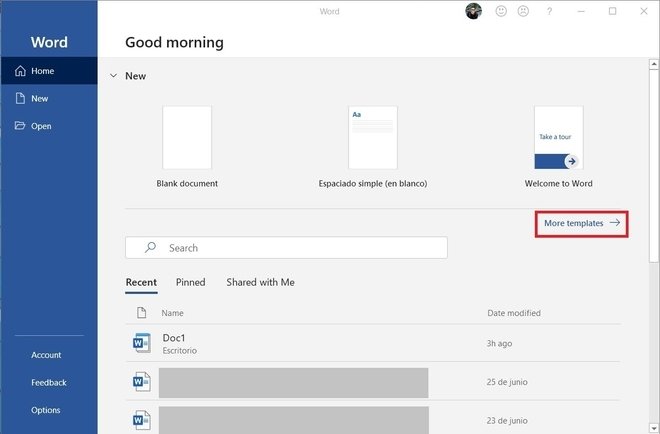Click the '25 de junio' date entry
660x434 pixels.
tap(507, 382)
